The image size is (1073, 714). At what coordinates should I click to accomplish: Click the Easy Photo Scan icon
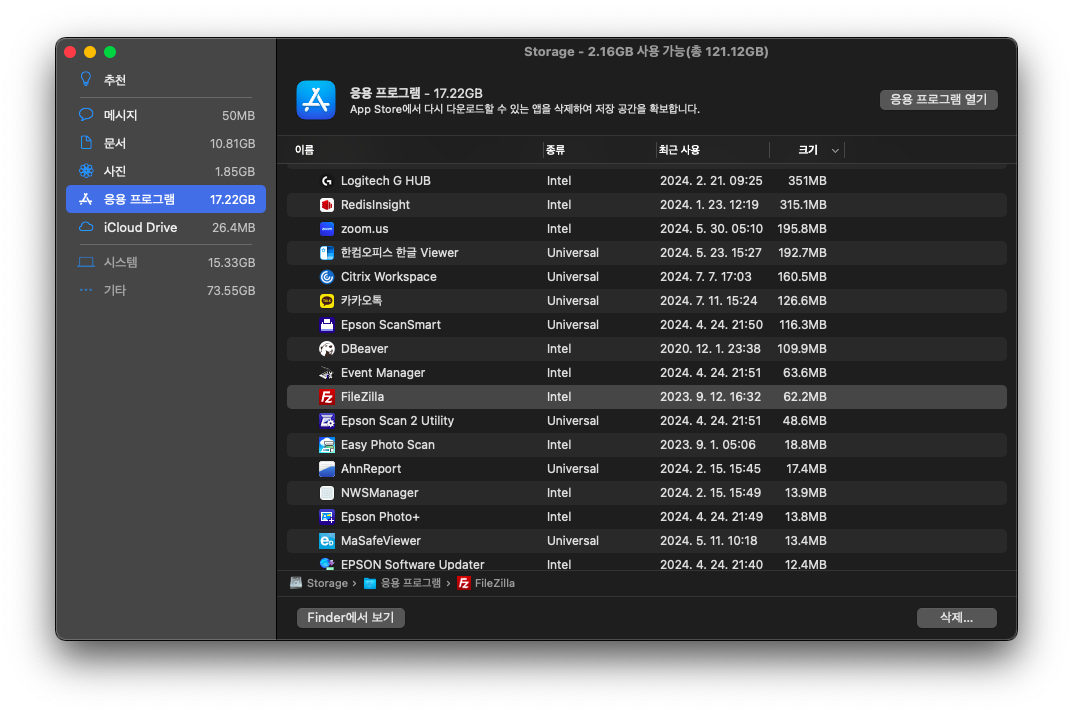pyautogui.click(x=327, y=444)
